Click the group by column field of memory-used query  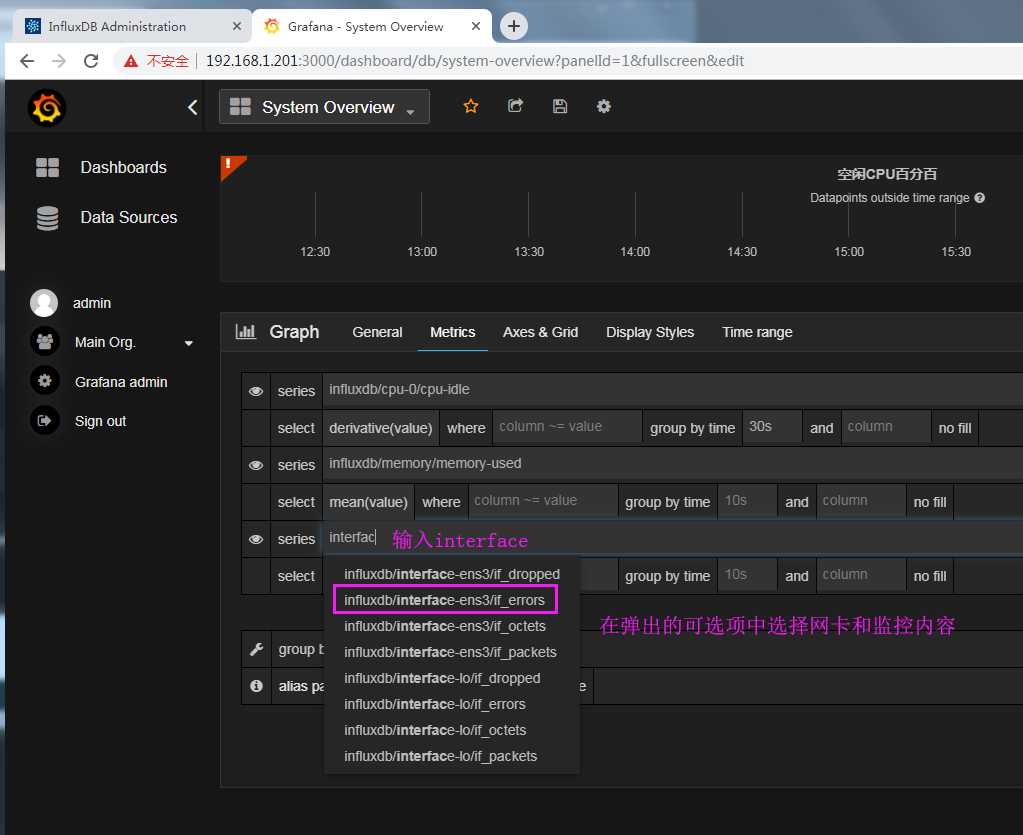(x=861, y=502)
